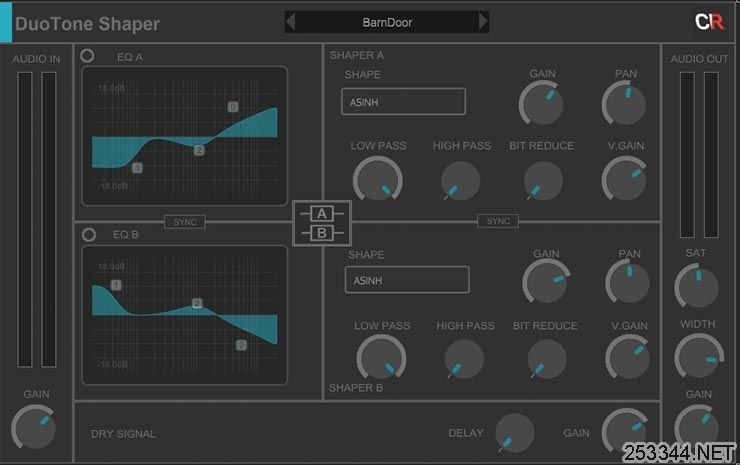
Task: Click the EQ B curve graph
Action: (185, 315)
